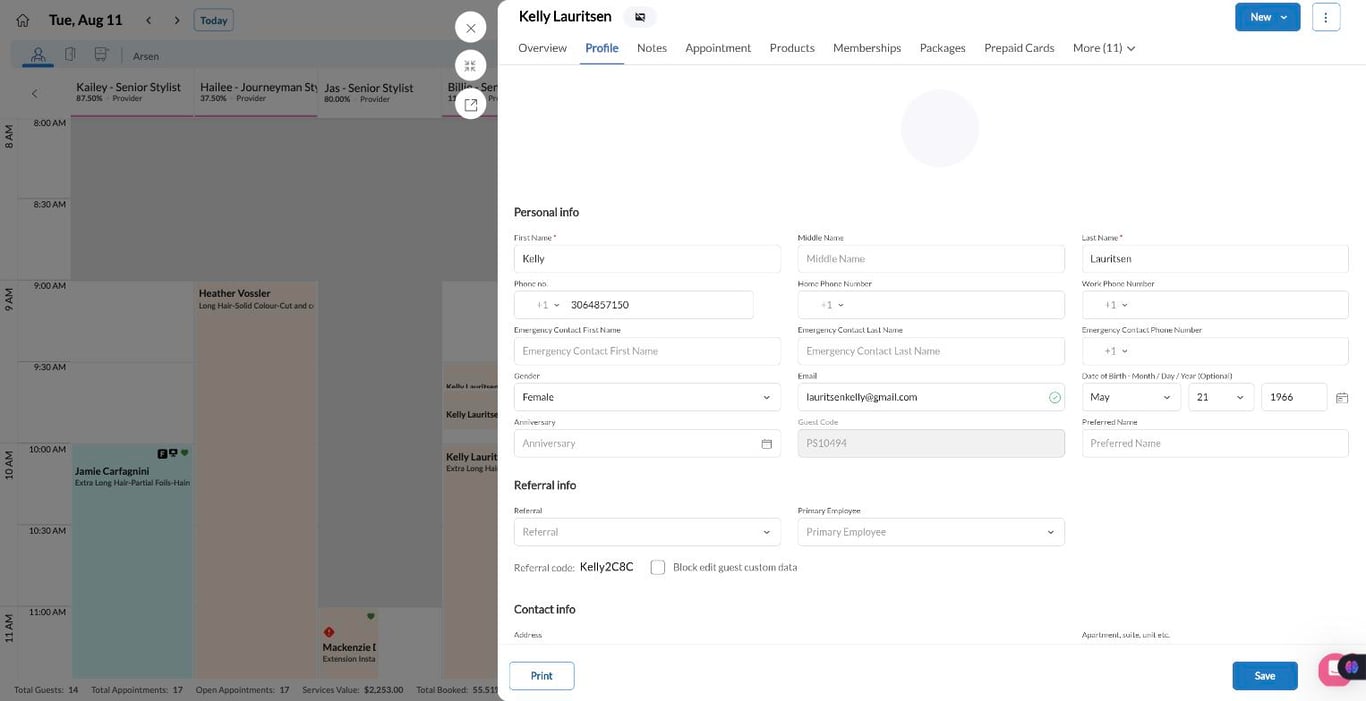Open the Referral dropdown
The height and width of the screenshot is (701, 1366).
point(647,532)
